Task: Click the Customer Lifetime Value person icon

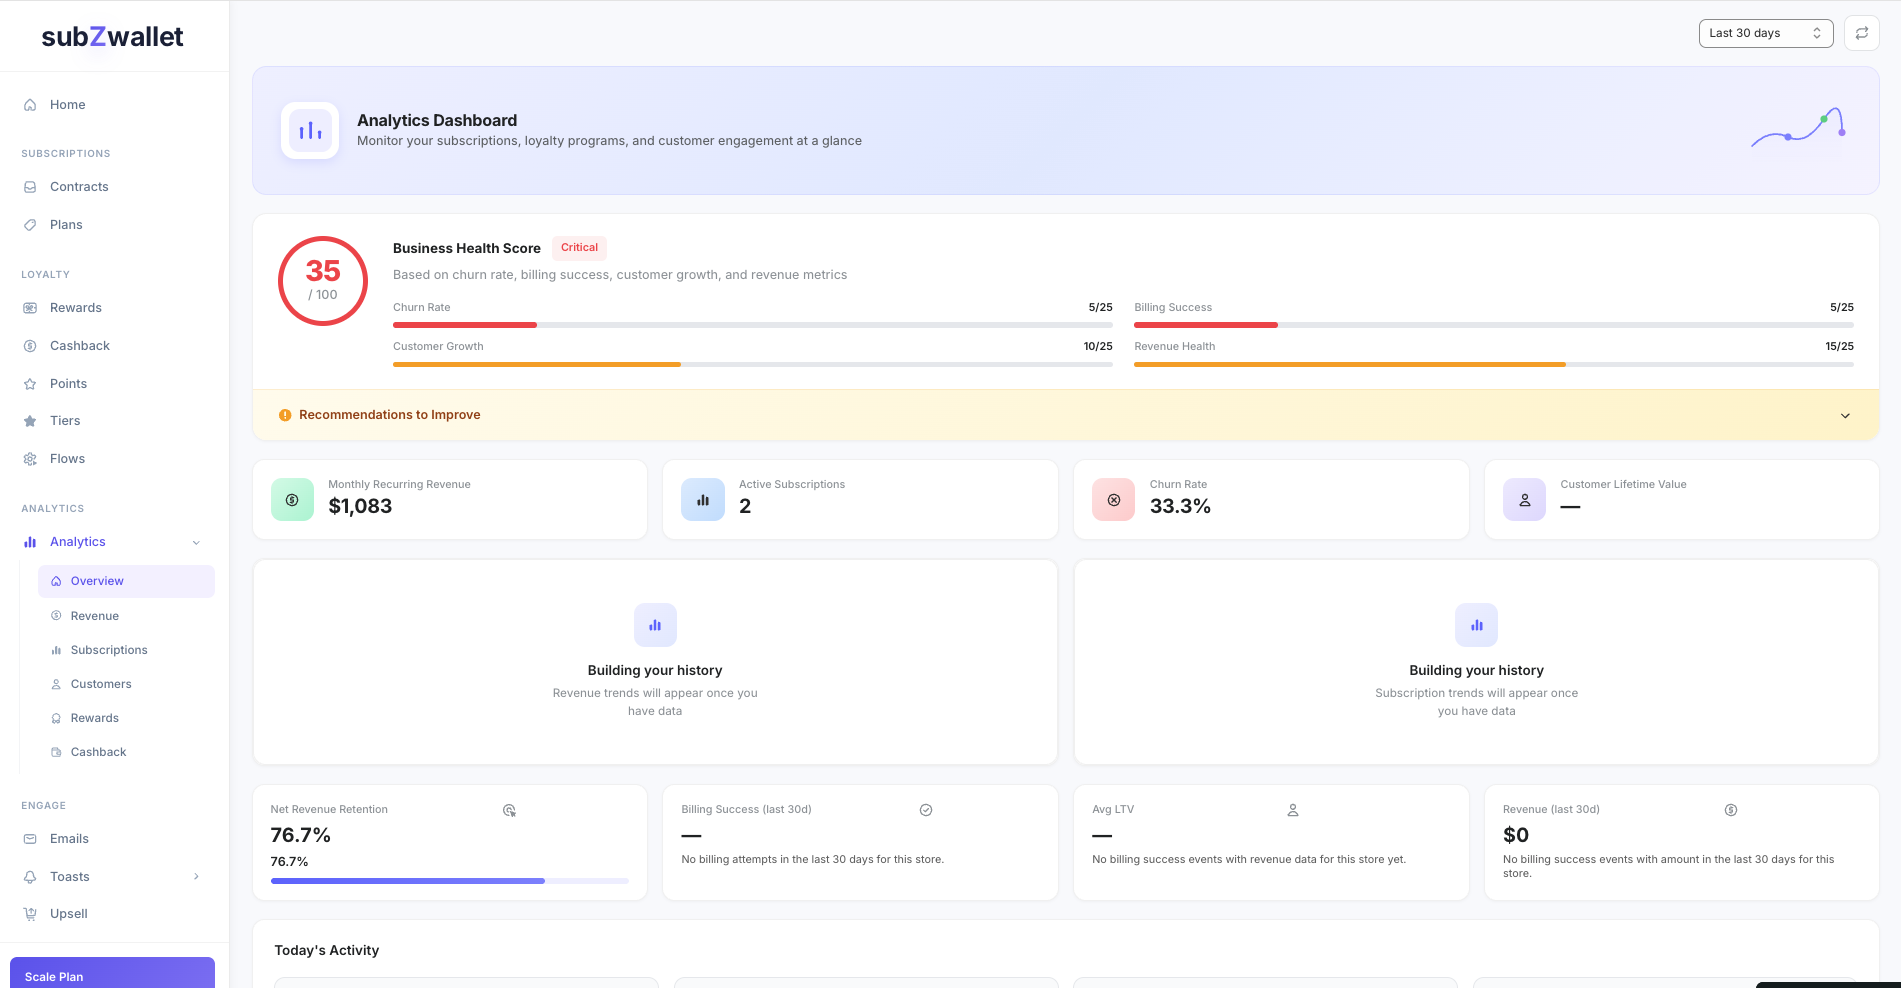Action: [x=1525, y=500]
